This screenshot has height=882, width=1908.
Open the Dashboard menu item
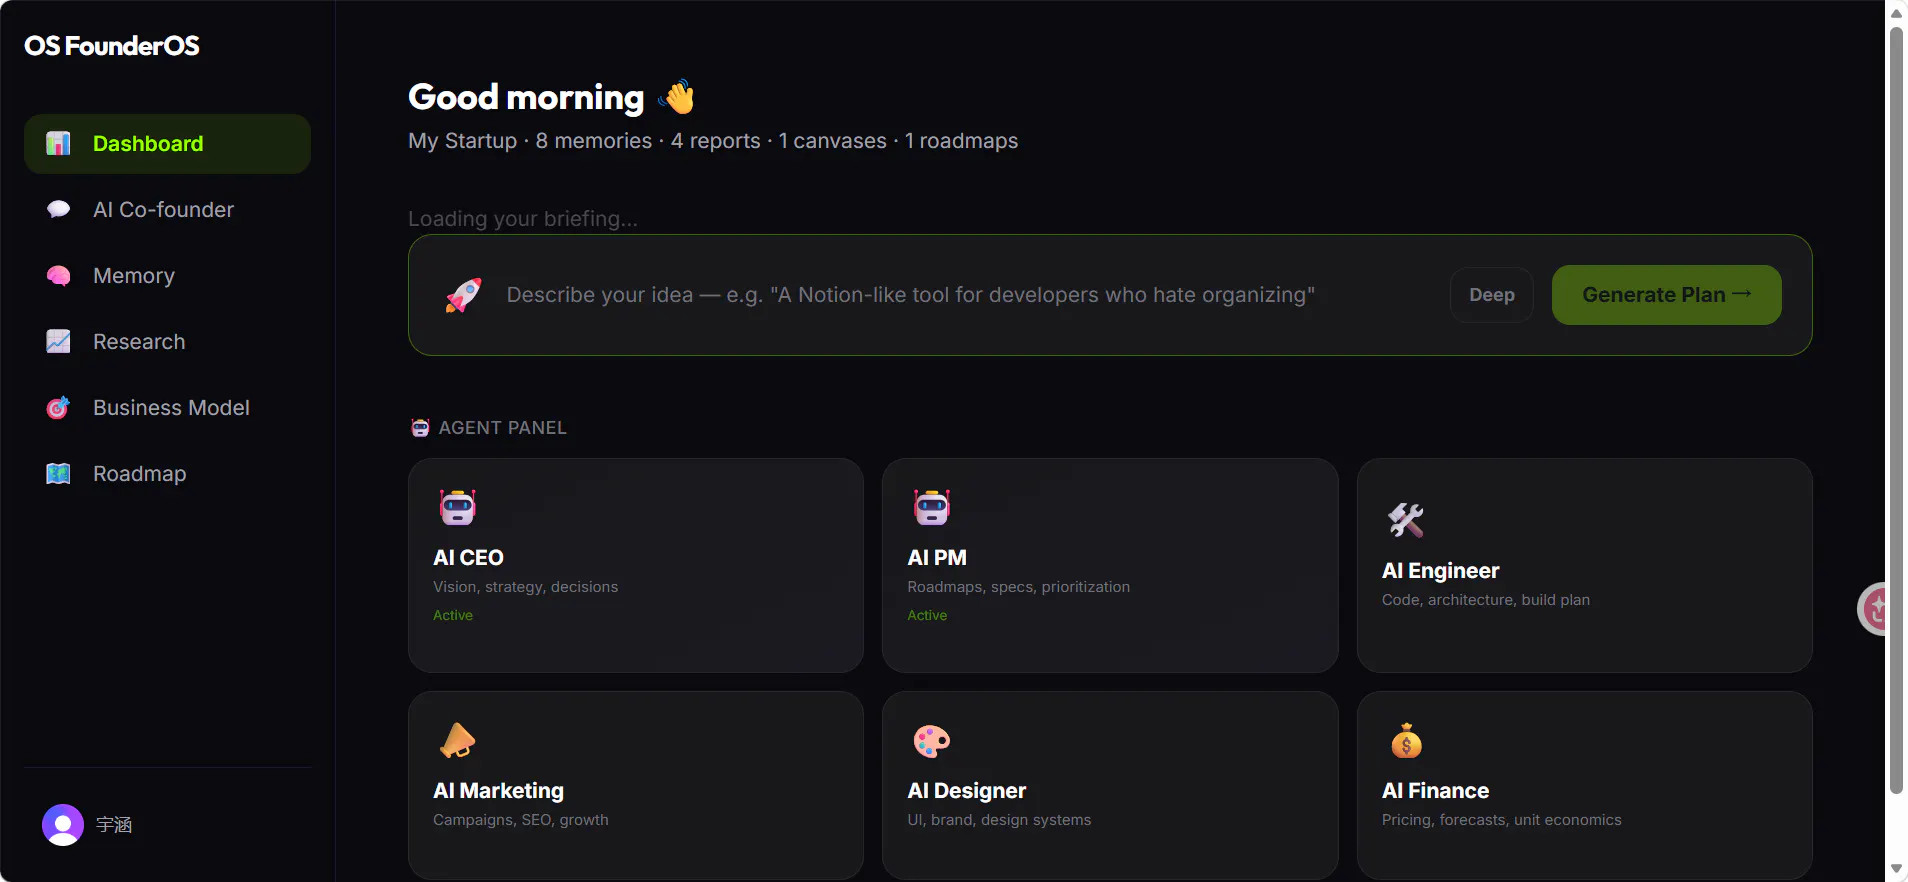click(167, 144)
